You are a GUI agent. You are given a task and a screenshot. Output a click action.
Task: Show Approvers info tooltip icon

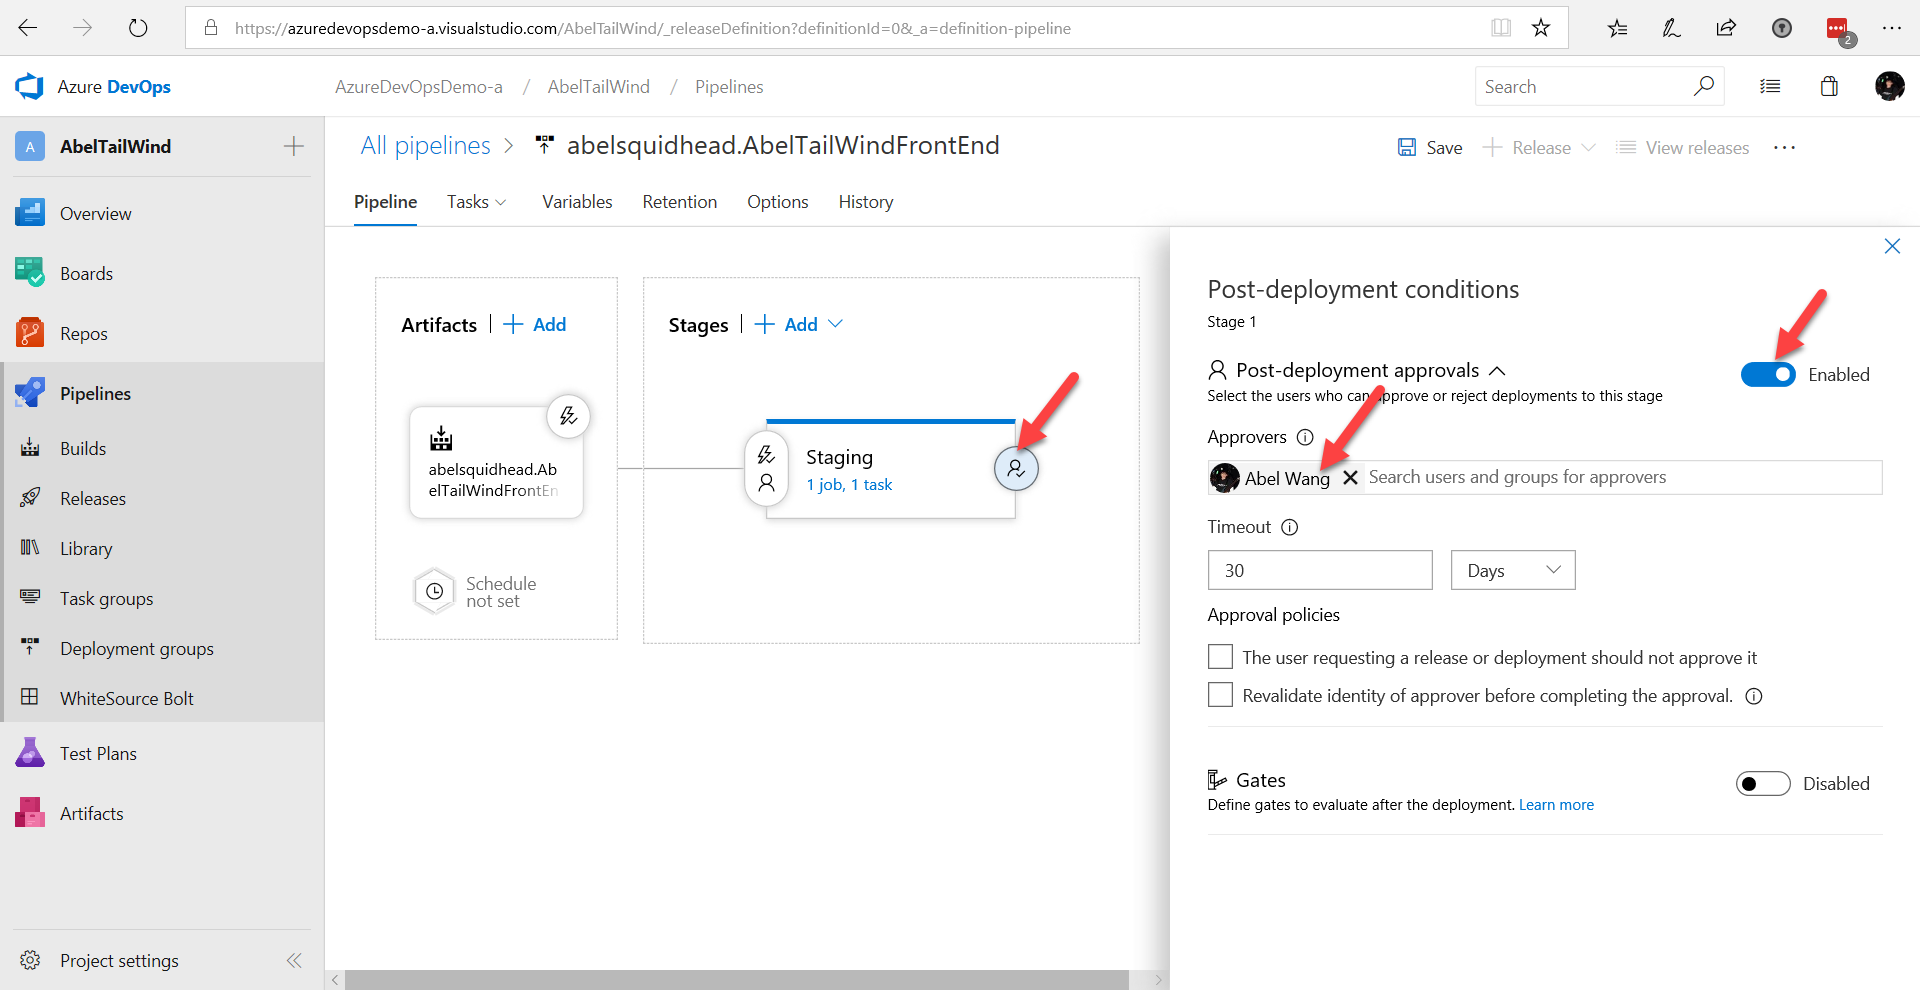[x=1305, y=437]
